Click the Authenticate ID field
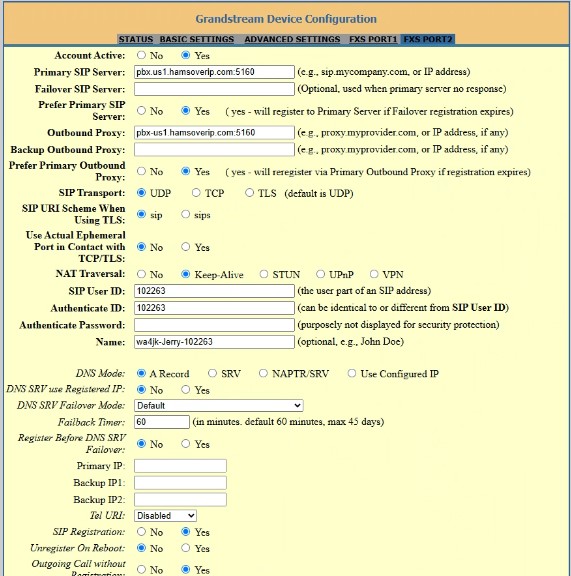The width and height of the screenshot is (571, 576). (x=214, y=307)
